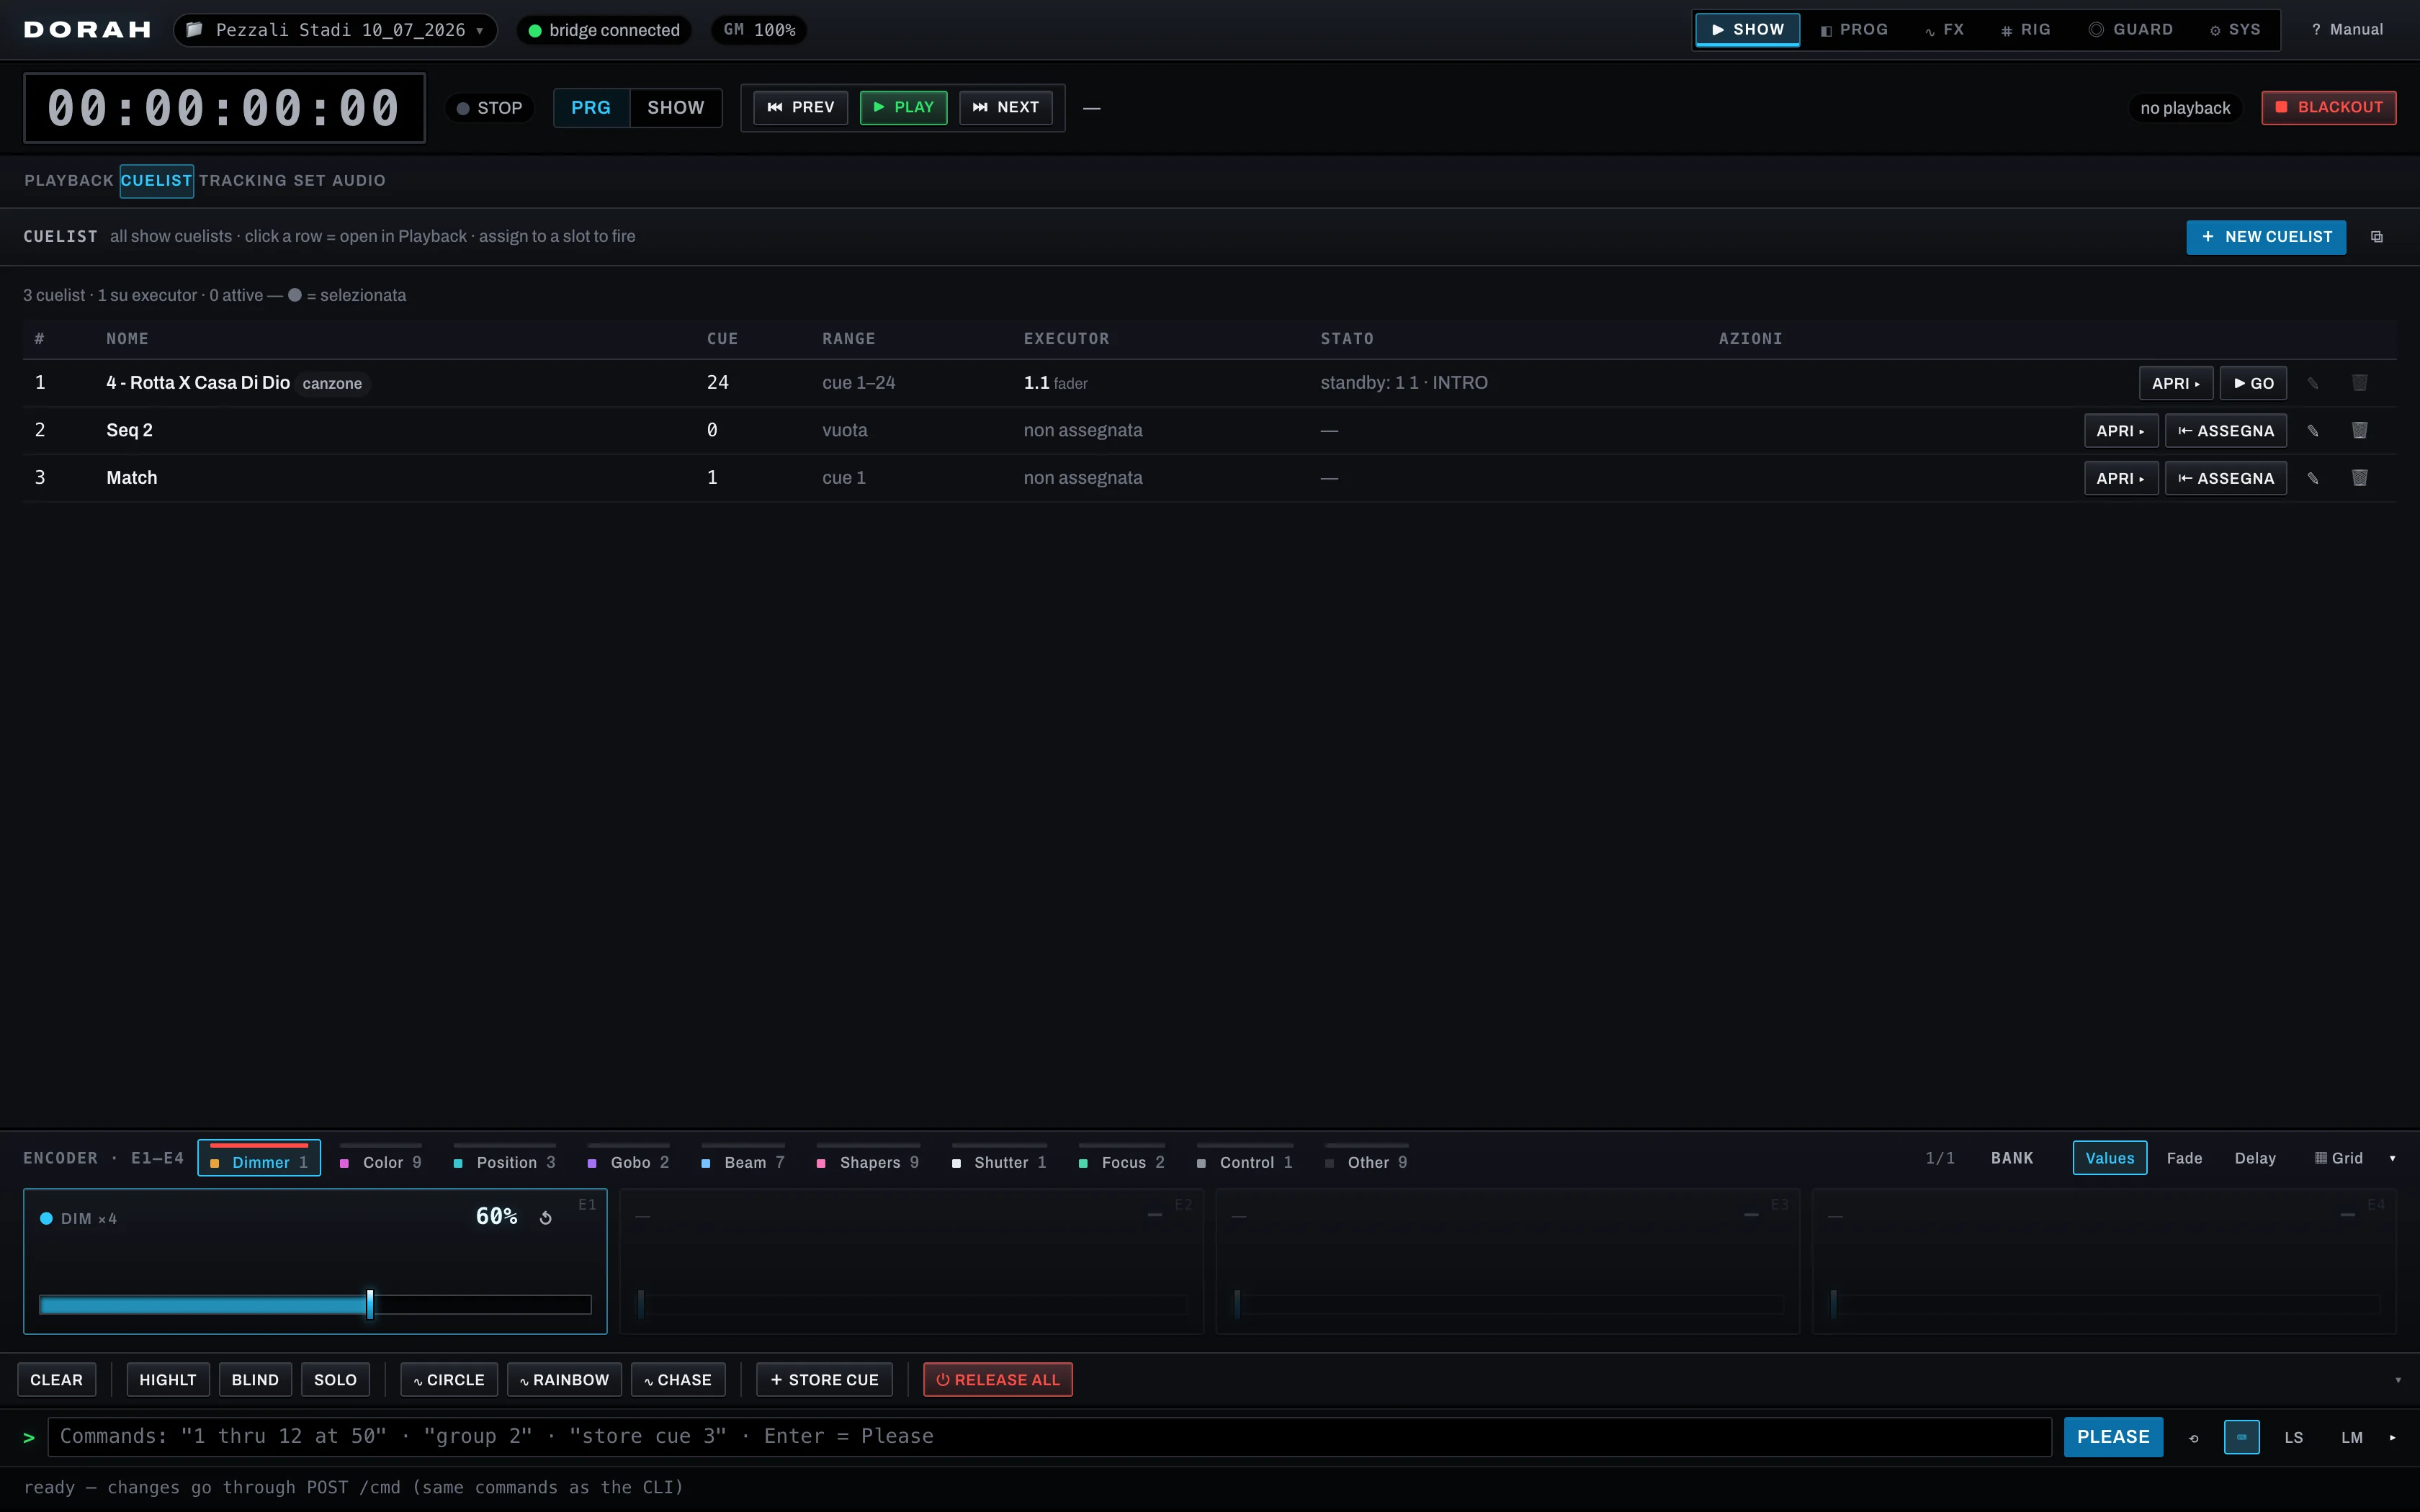This screenshot has height=1512, width=2420.
Task: Open the PROG top section
Action: tap(1854, 30)
